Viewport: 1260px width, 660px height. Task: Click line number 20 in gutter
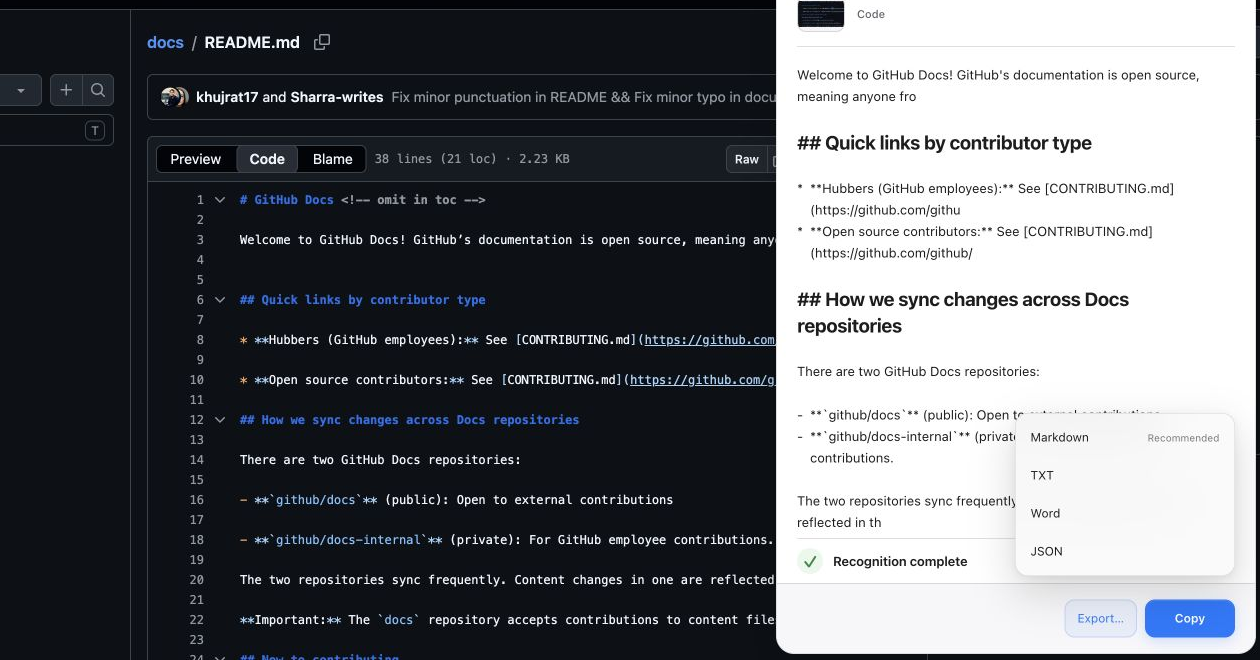[196, 580]
